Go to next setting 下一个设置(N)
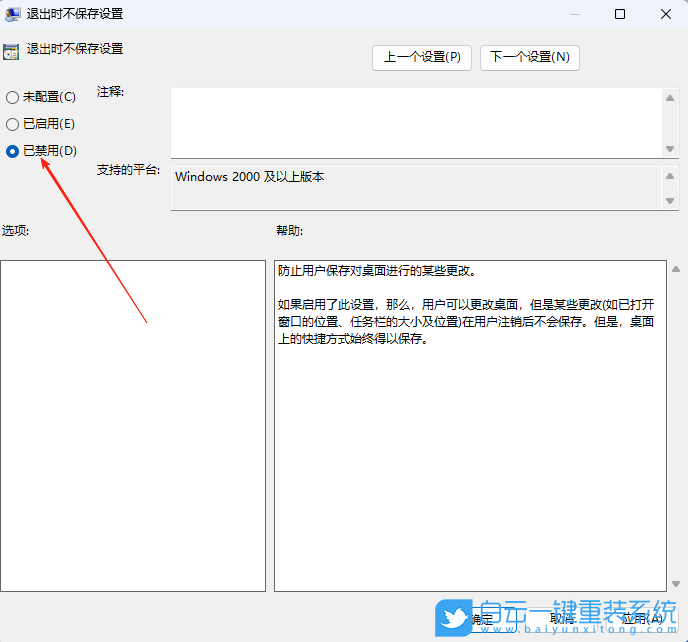 coord(530,57)
